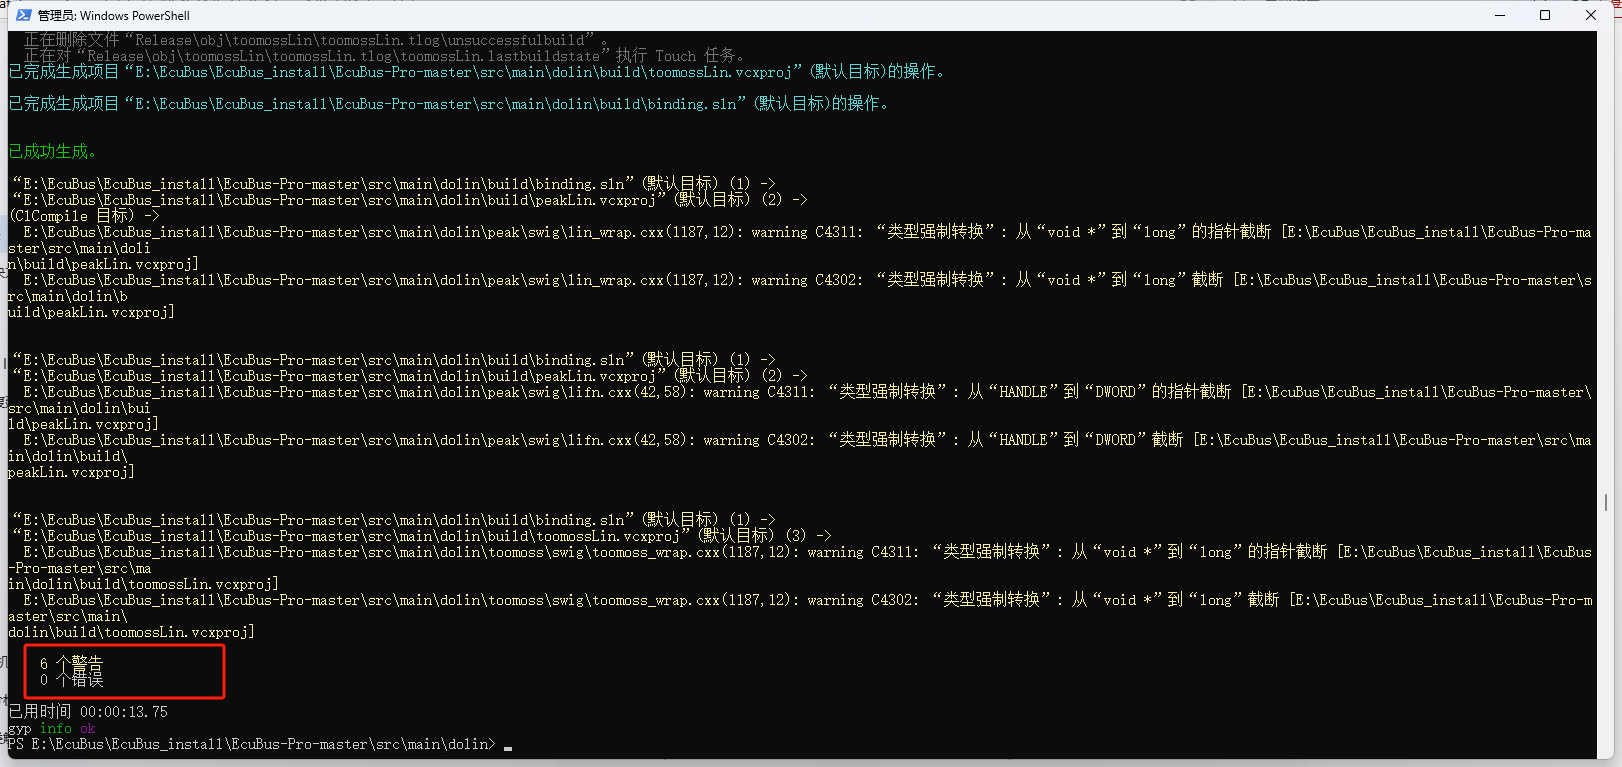Click the line with 执行 Touch 任务

(384, 56)
